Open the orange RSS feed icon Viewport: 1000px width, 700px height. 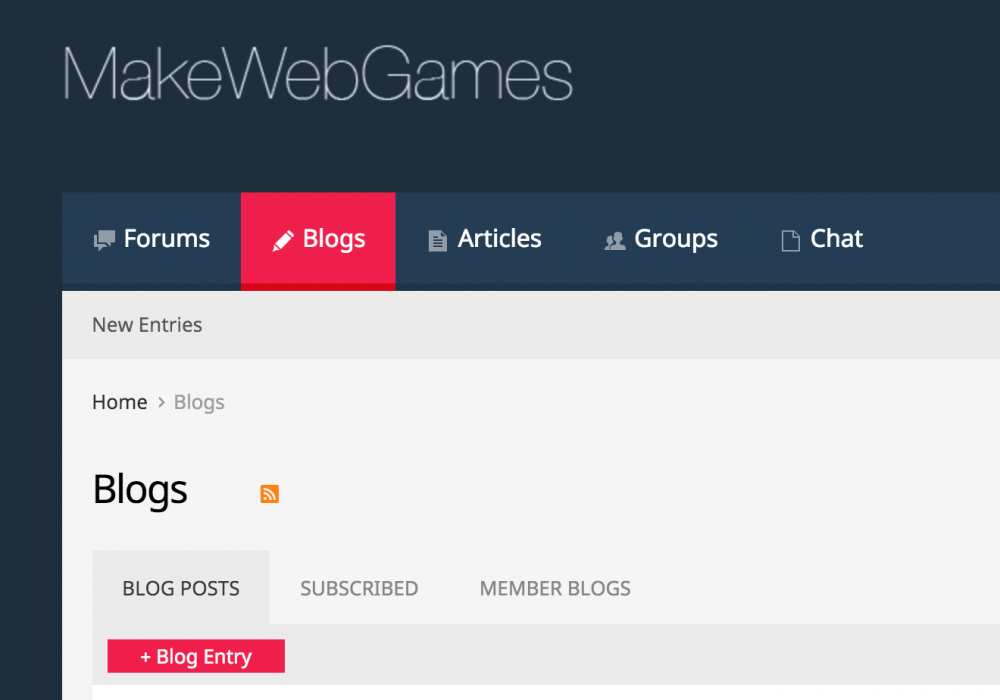click(x=269, y=493)
